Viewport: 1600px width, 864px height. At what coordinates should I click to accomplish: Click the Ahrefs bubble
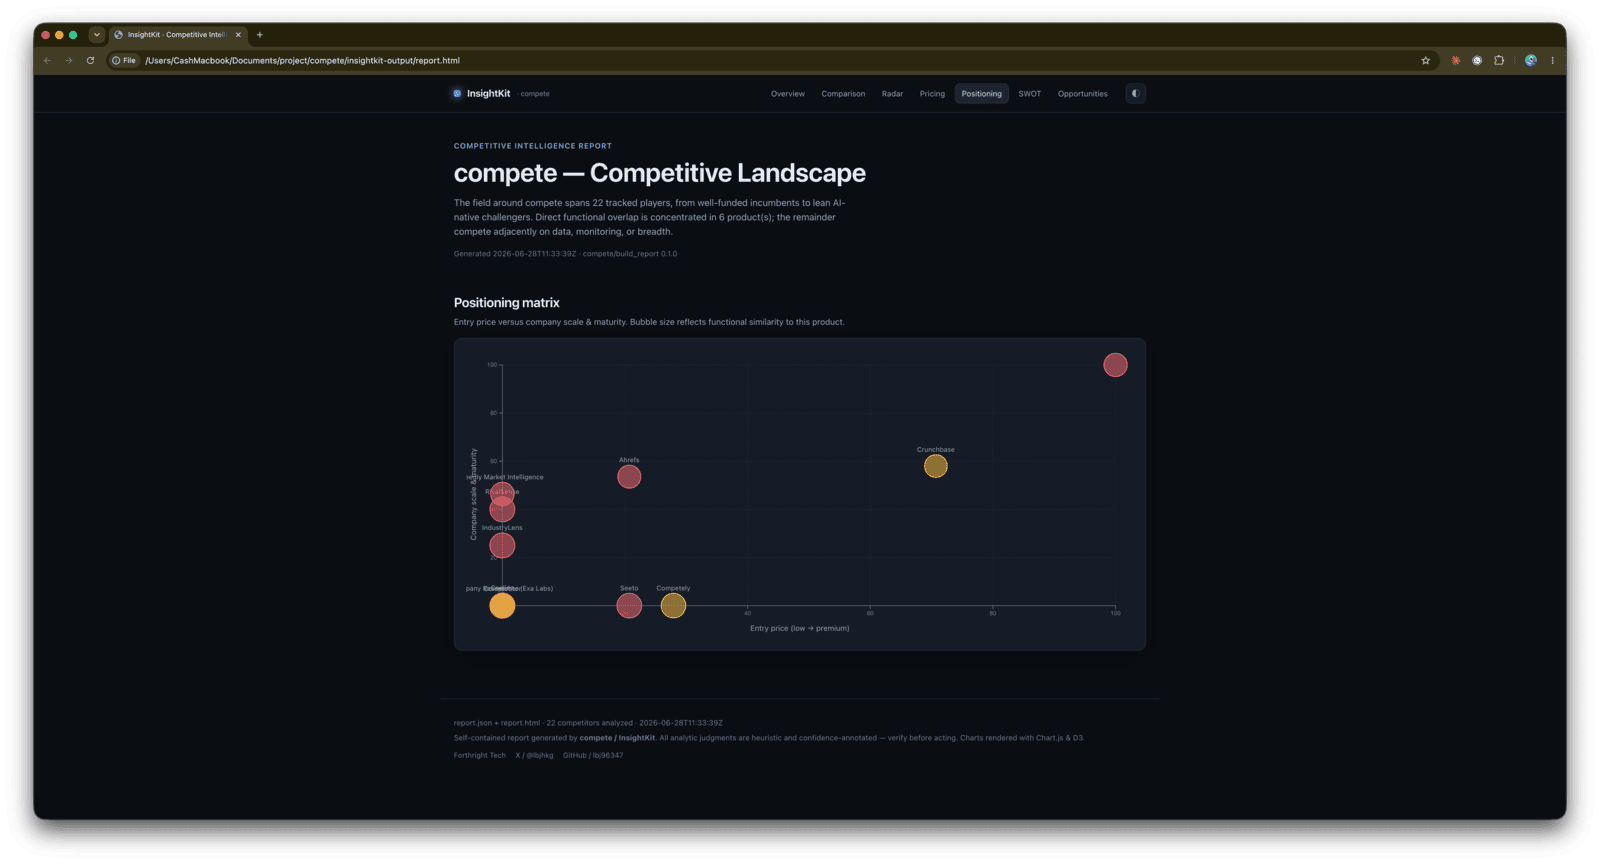[629, 477]
